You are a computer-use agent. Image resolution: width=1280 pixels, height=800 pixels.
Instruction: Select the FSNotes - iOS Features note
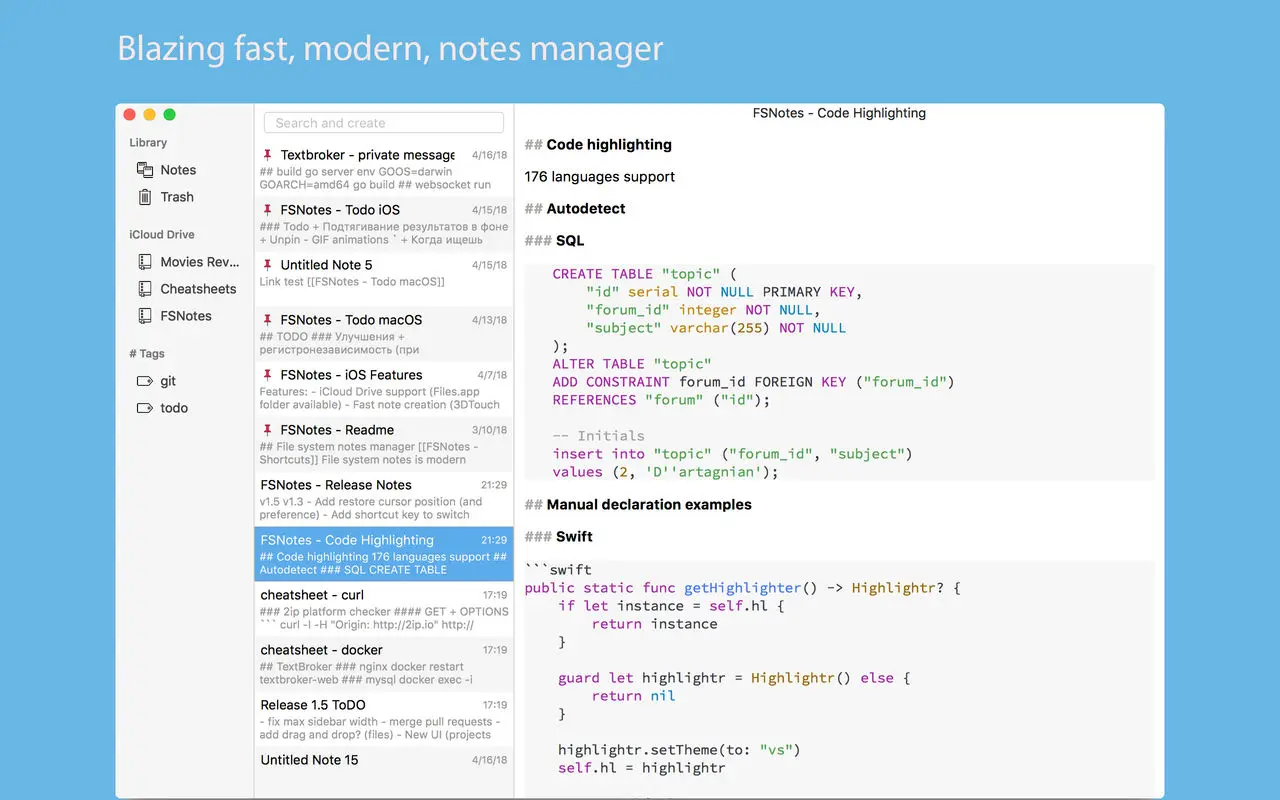(x=383, y=389)
